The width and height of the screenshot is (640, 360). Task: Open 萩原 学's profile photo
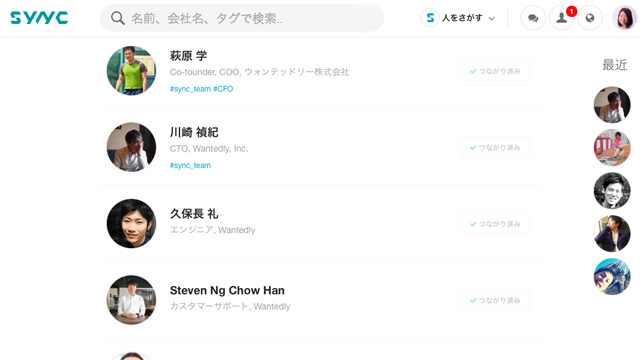pyautogui.click(x=131, y=71)
